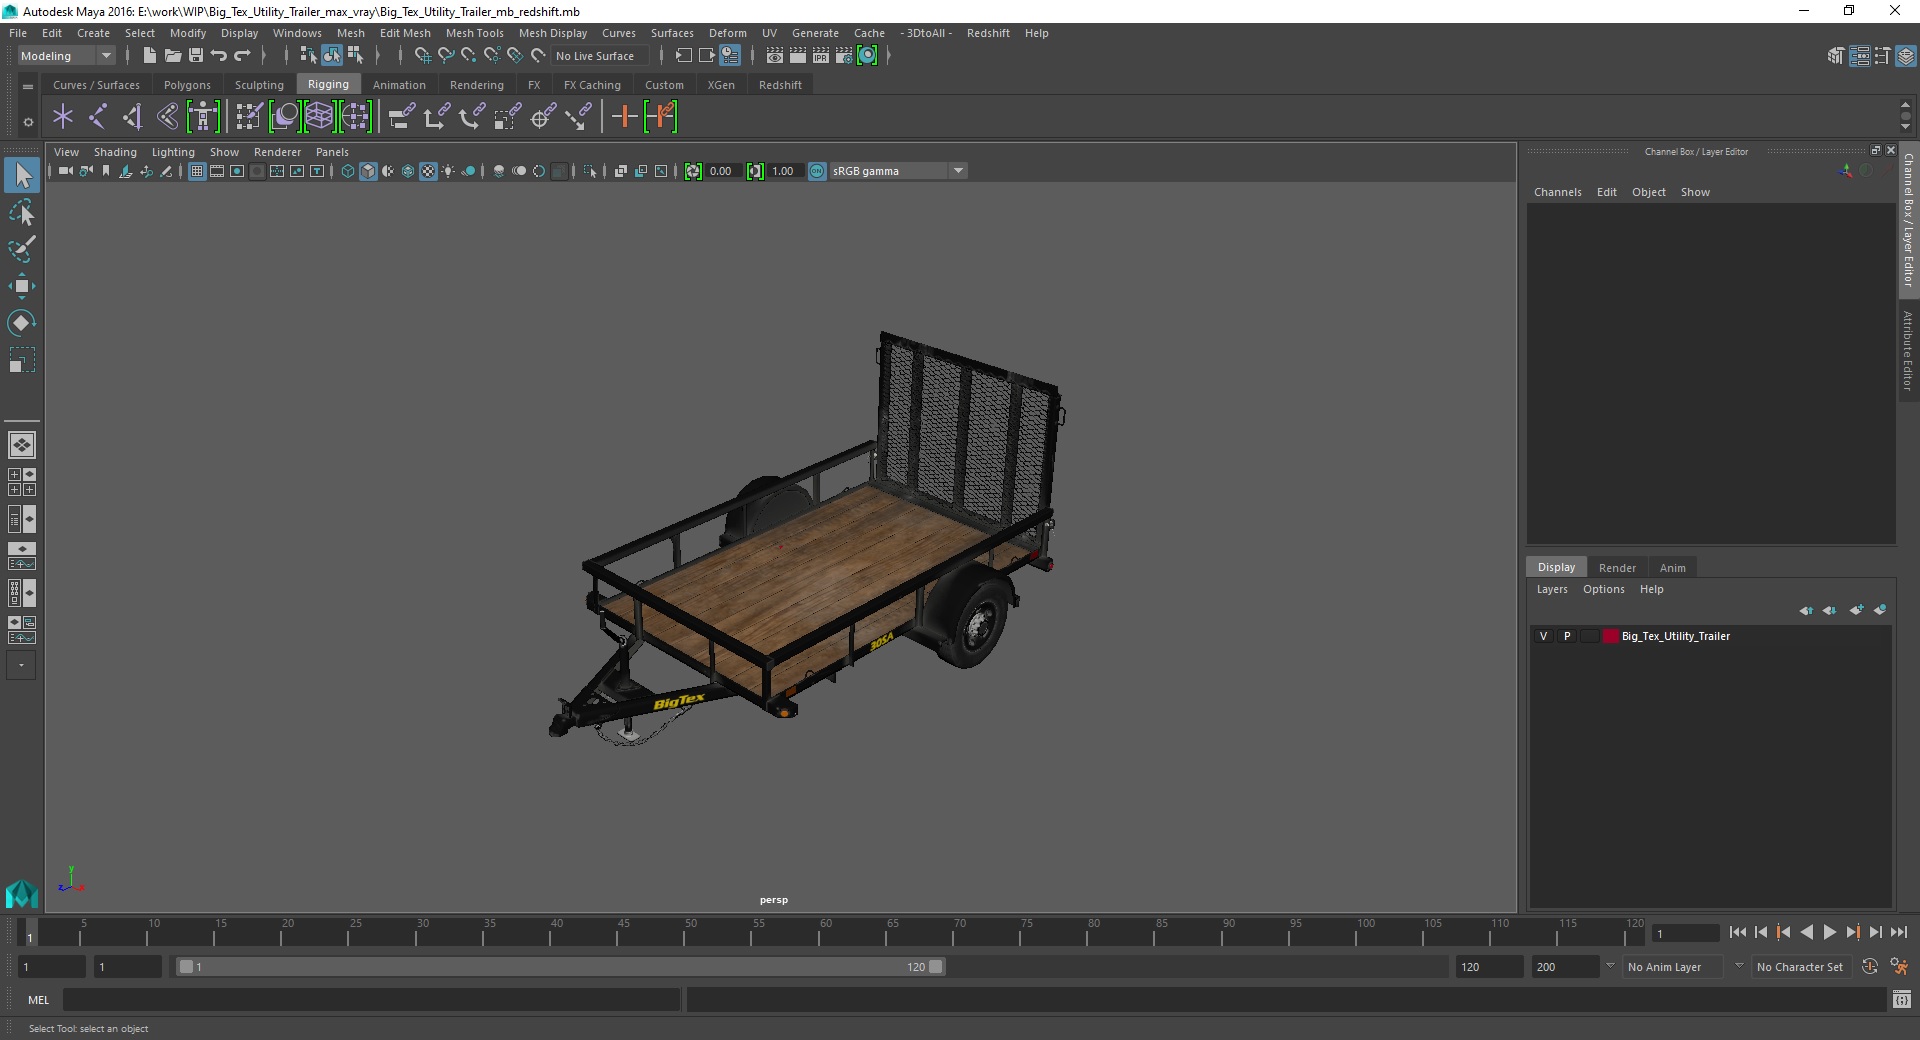Open Script Editor icon at command line
The image size is (1920, 1040).
(x=1902, y=999)
